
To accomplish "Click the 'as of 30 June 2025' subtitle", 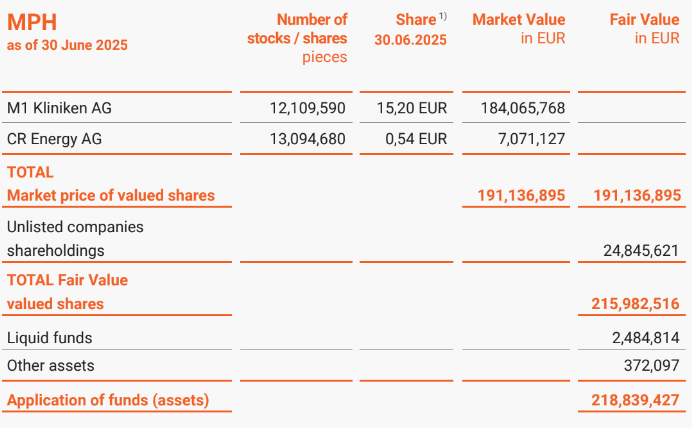I will click(x=67, y=45).
